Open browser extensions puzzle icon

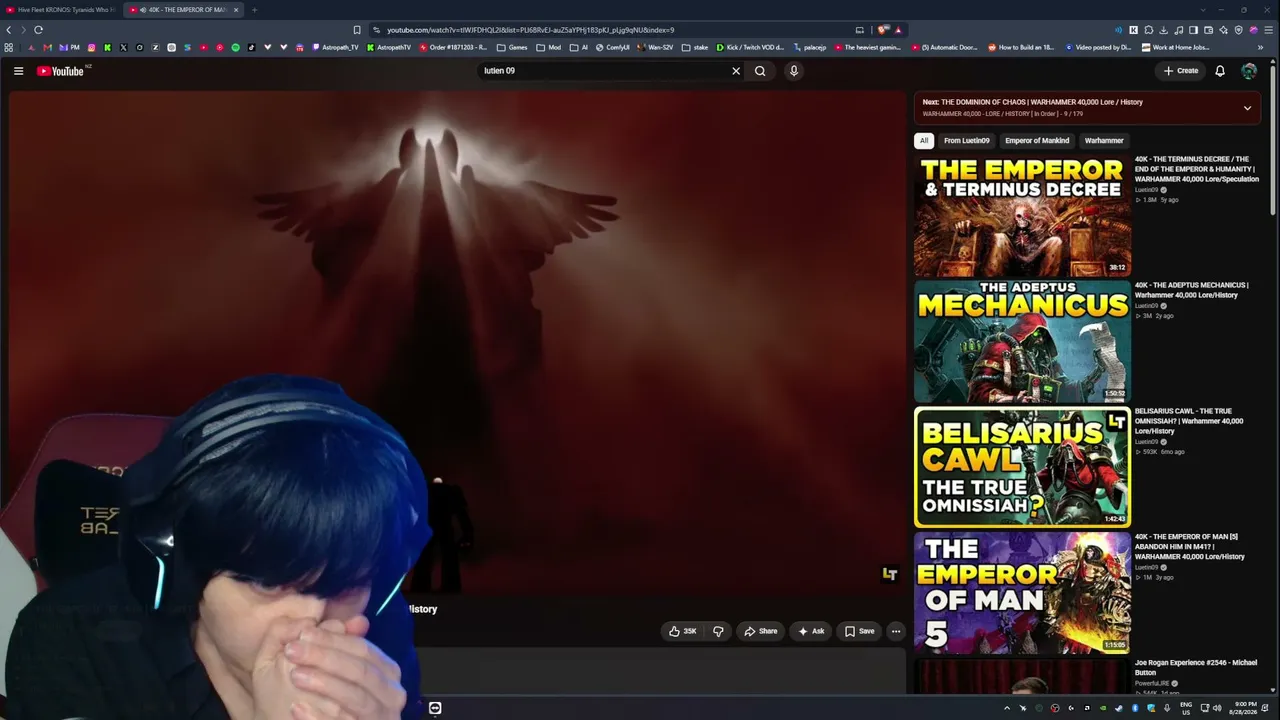(1149, 30)
